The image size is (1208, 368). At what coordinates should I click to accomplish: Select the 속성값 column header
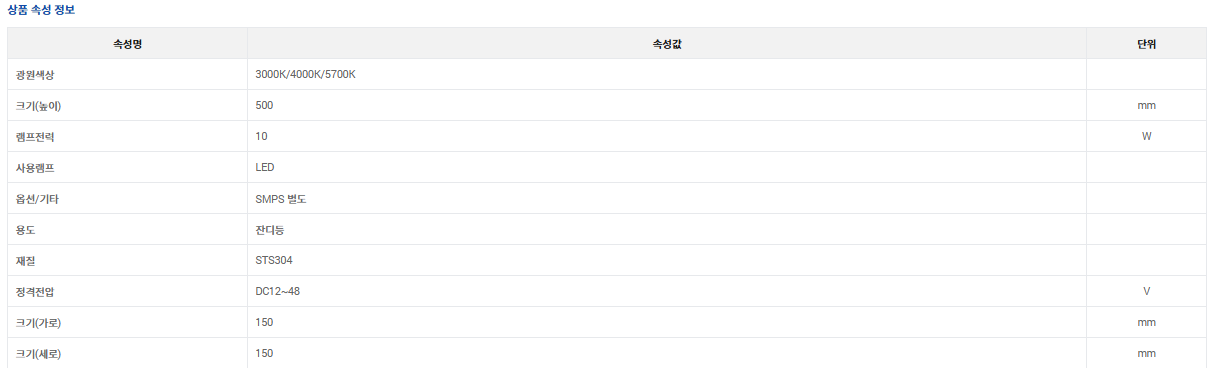point(667,44)
